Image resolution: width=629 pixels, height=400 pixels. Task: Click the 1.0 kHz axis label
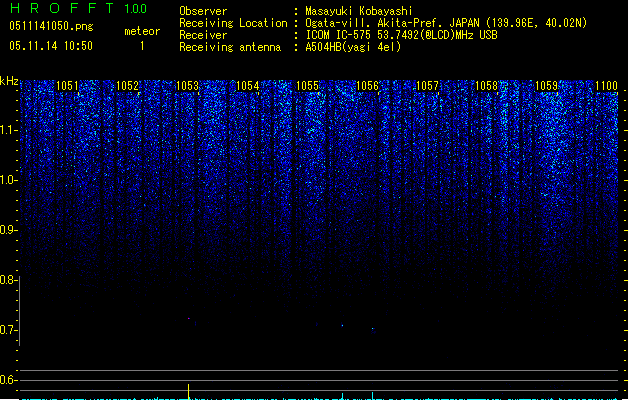(8, 180)
